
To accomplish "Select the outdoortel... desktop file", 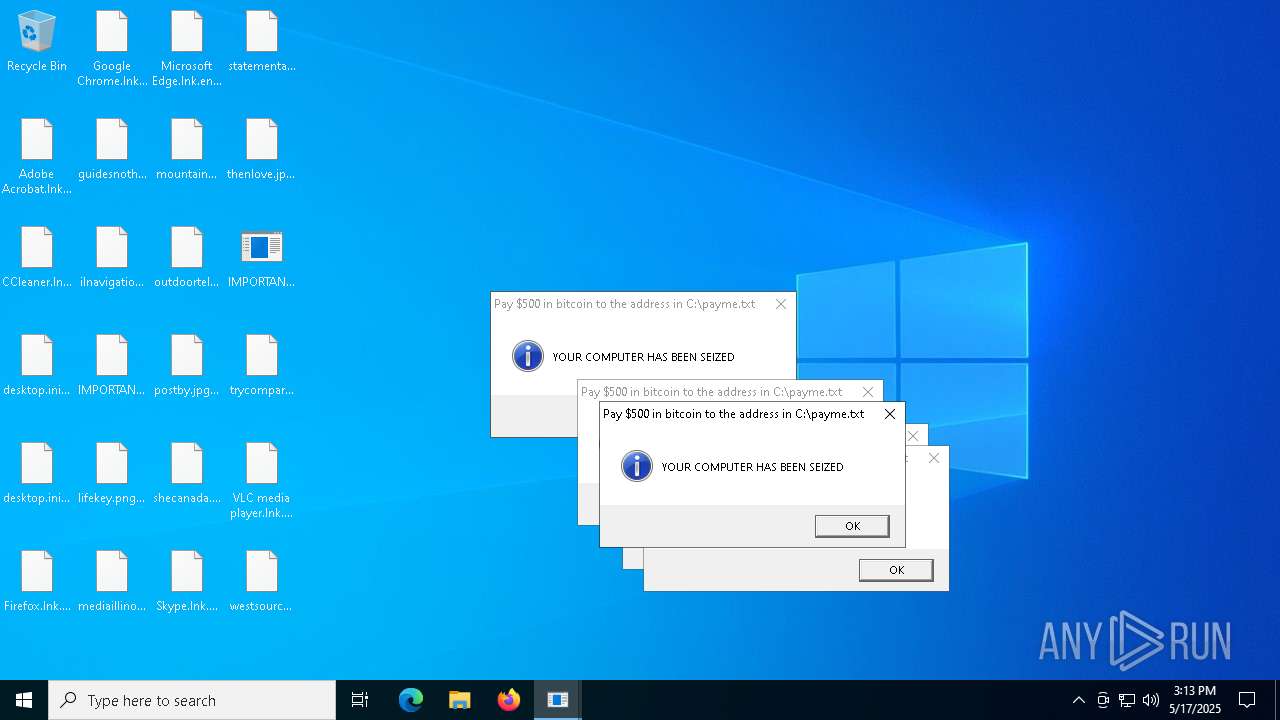I will 187,258.
